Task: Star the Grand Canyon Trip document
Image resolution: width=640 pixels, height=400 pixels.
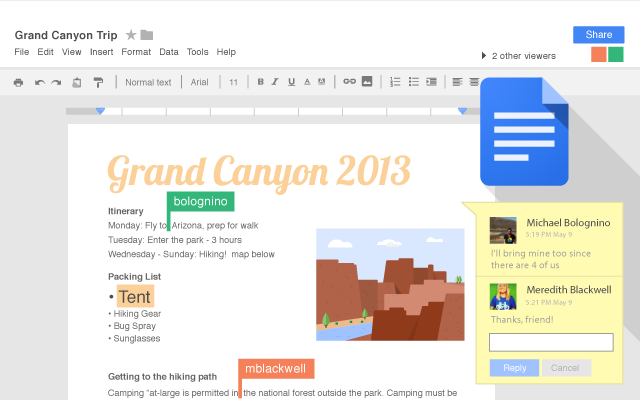Action: coord(131,35)
